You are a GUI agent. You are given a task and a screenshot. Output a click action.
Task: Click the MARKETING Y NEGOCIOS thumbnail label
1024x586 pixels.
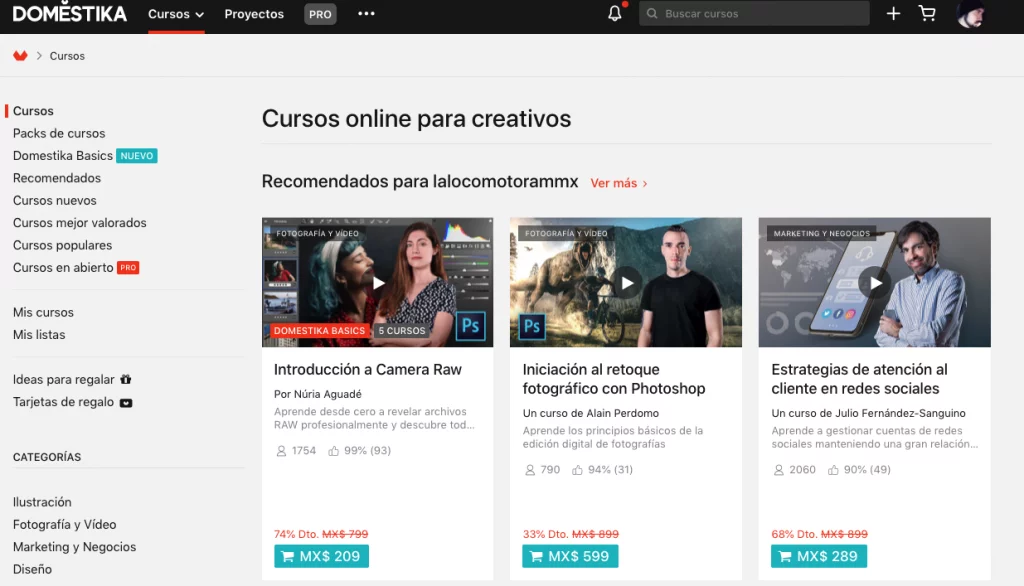(822, 233)
